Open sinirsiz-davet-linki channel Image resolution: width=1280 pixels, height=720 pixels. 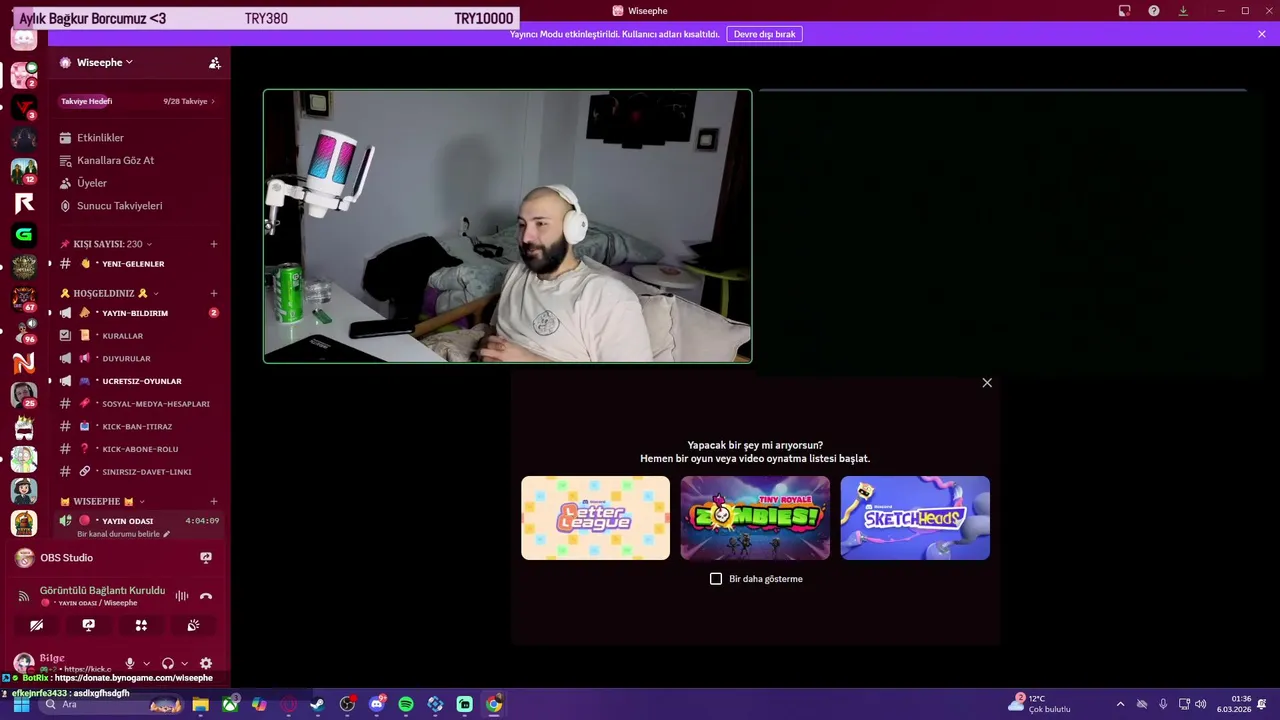[x=139, y=472]
